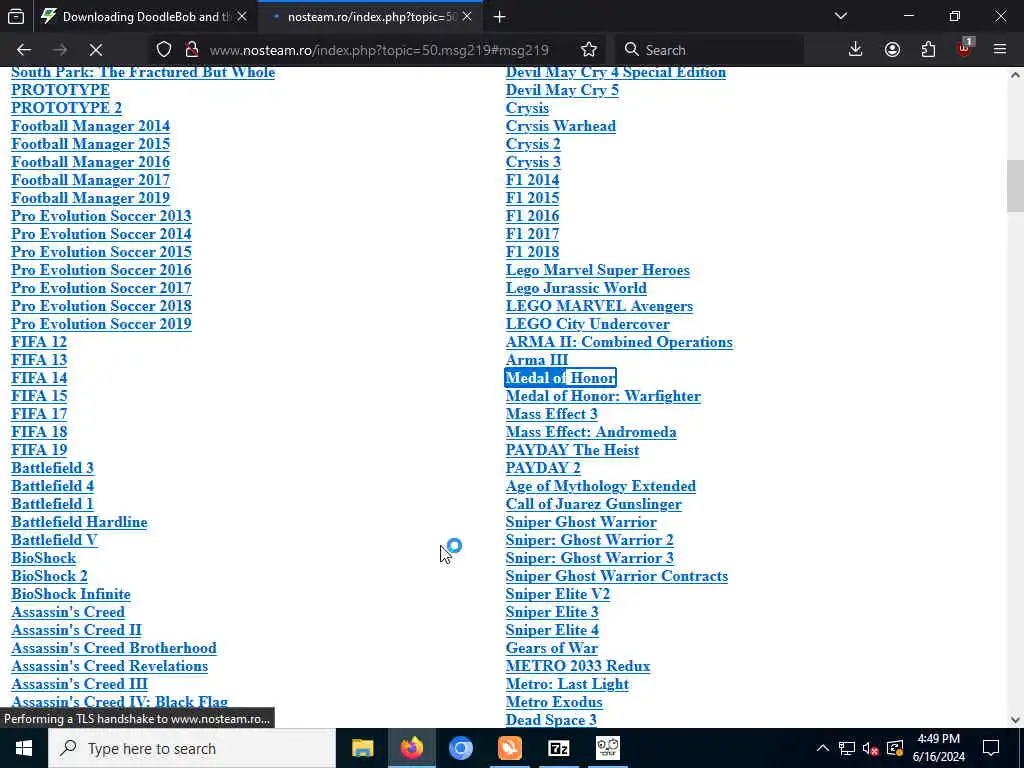Open Football Manager 2017 link

tap(90, 180)
